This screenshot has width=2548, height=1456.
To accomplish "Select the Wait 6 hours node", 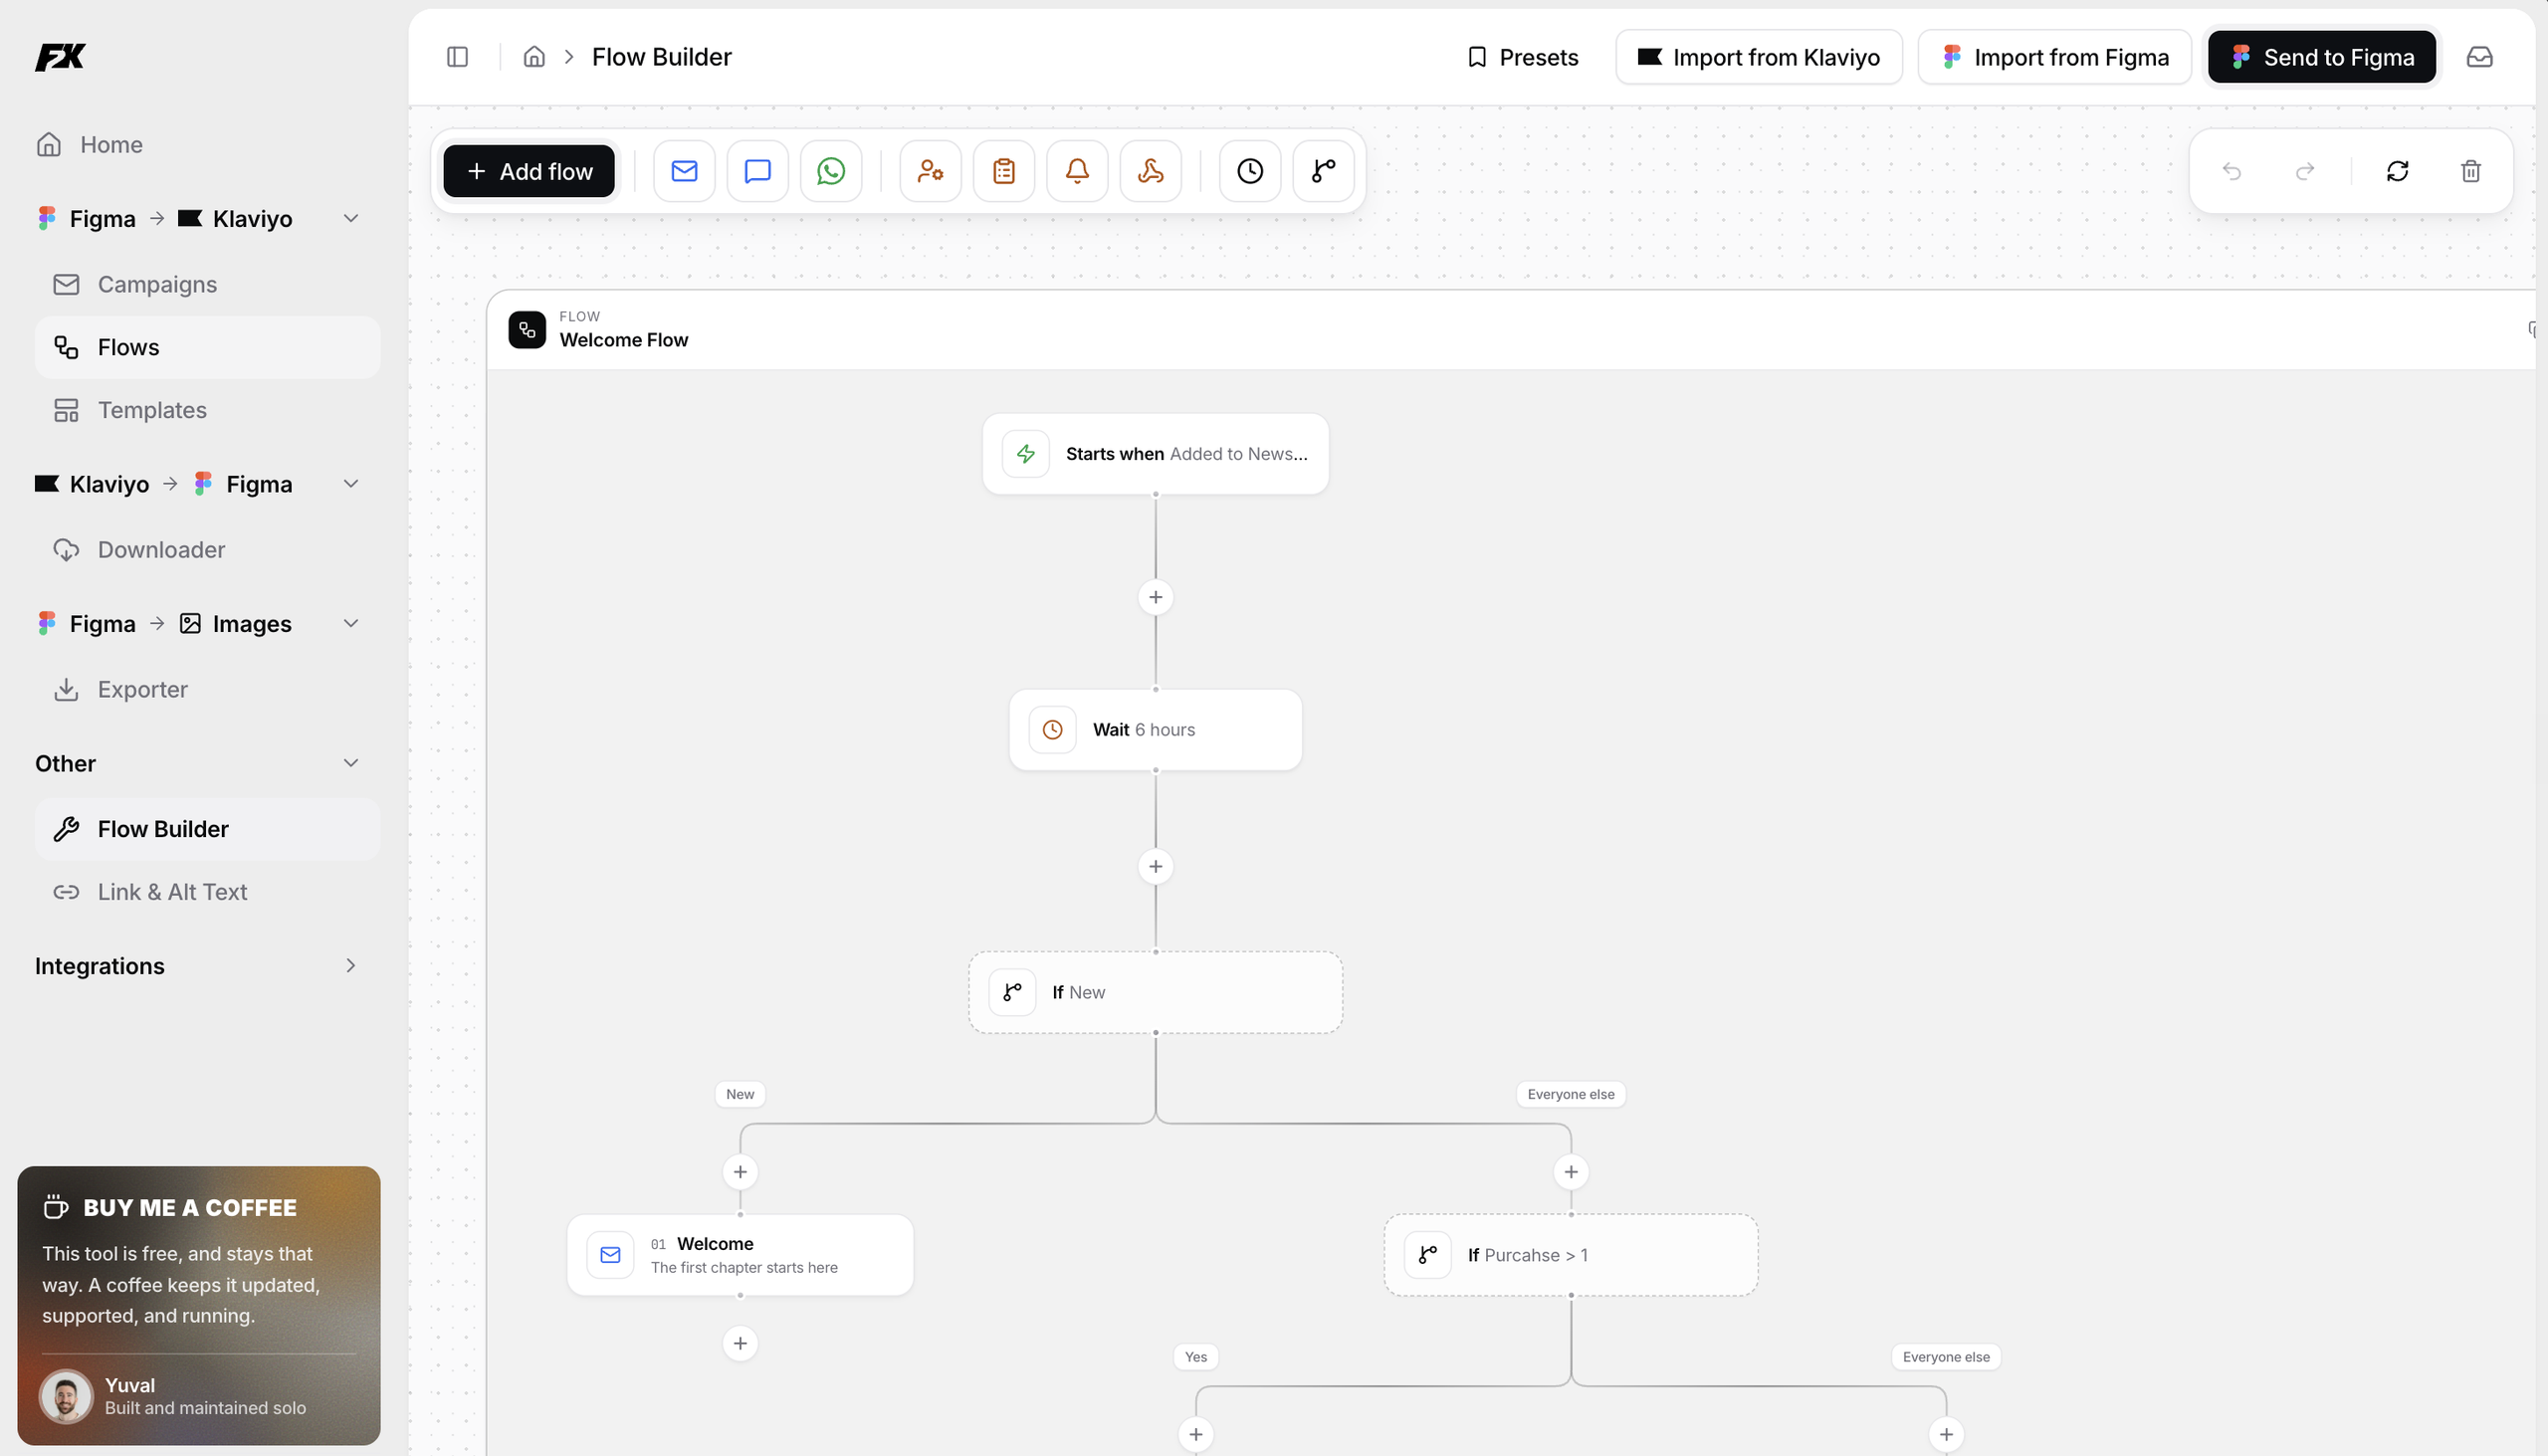I will (1155, 730).
